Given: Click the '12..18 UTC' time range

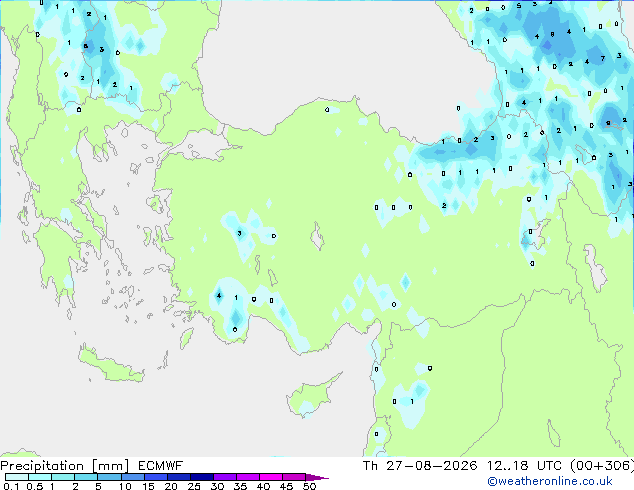Looking at the screenshot, I should click(x=524, y=466).
